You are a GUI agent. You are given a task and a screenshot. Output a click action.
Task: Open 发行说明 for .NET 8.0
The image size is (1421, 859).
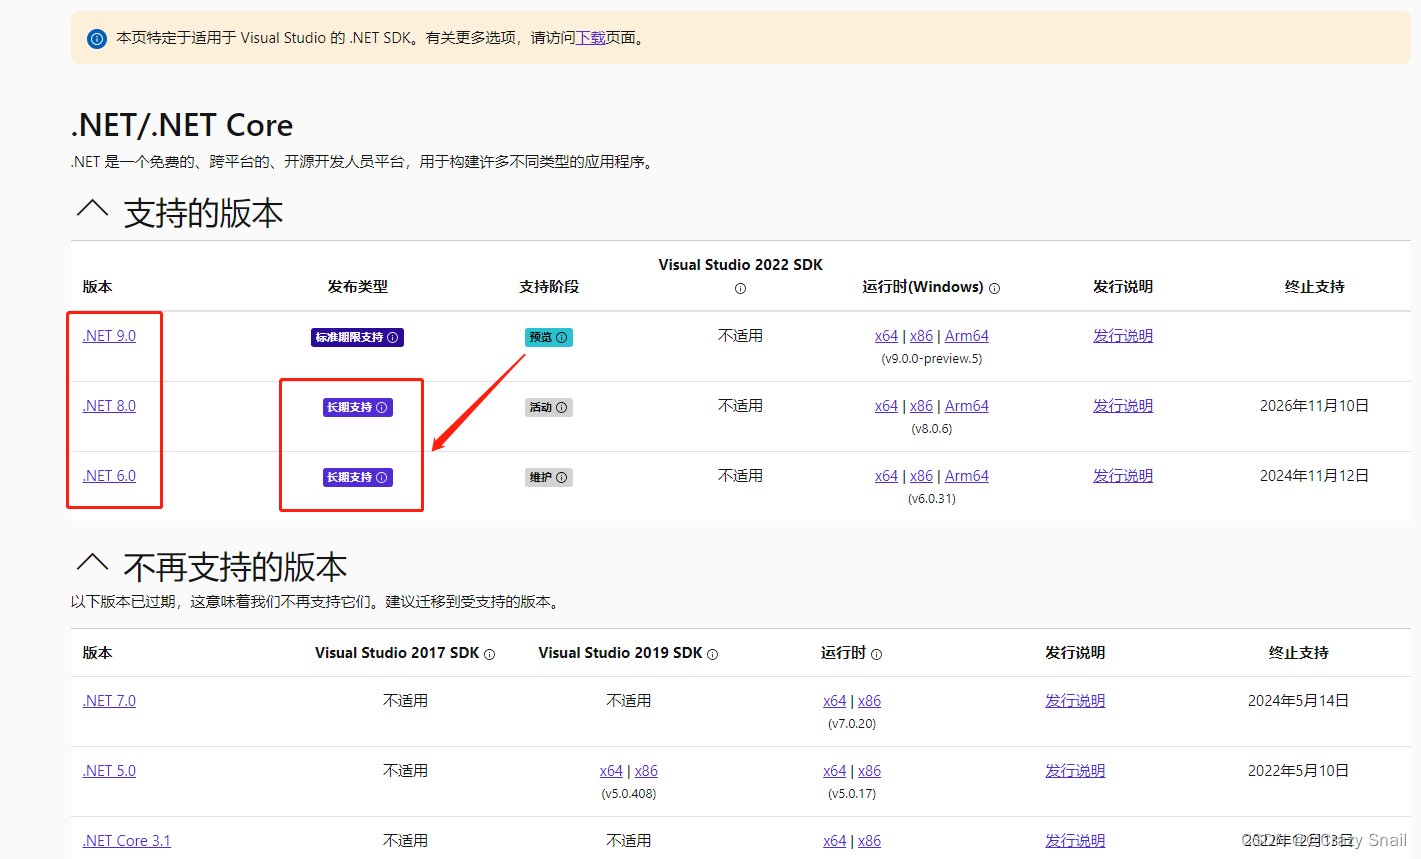(x=1123, y=406)
